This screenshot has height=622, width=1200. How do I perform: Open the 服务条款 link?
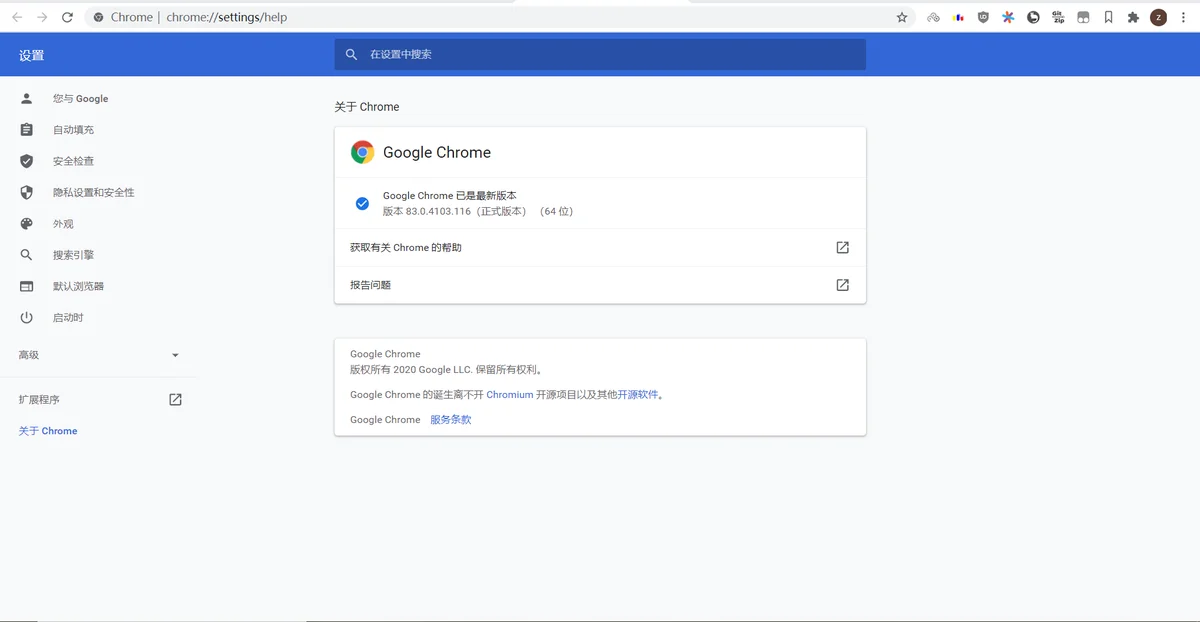(451, 420)
